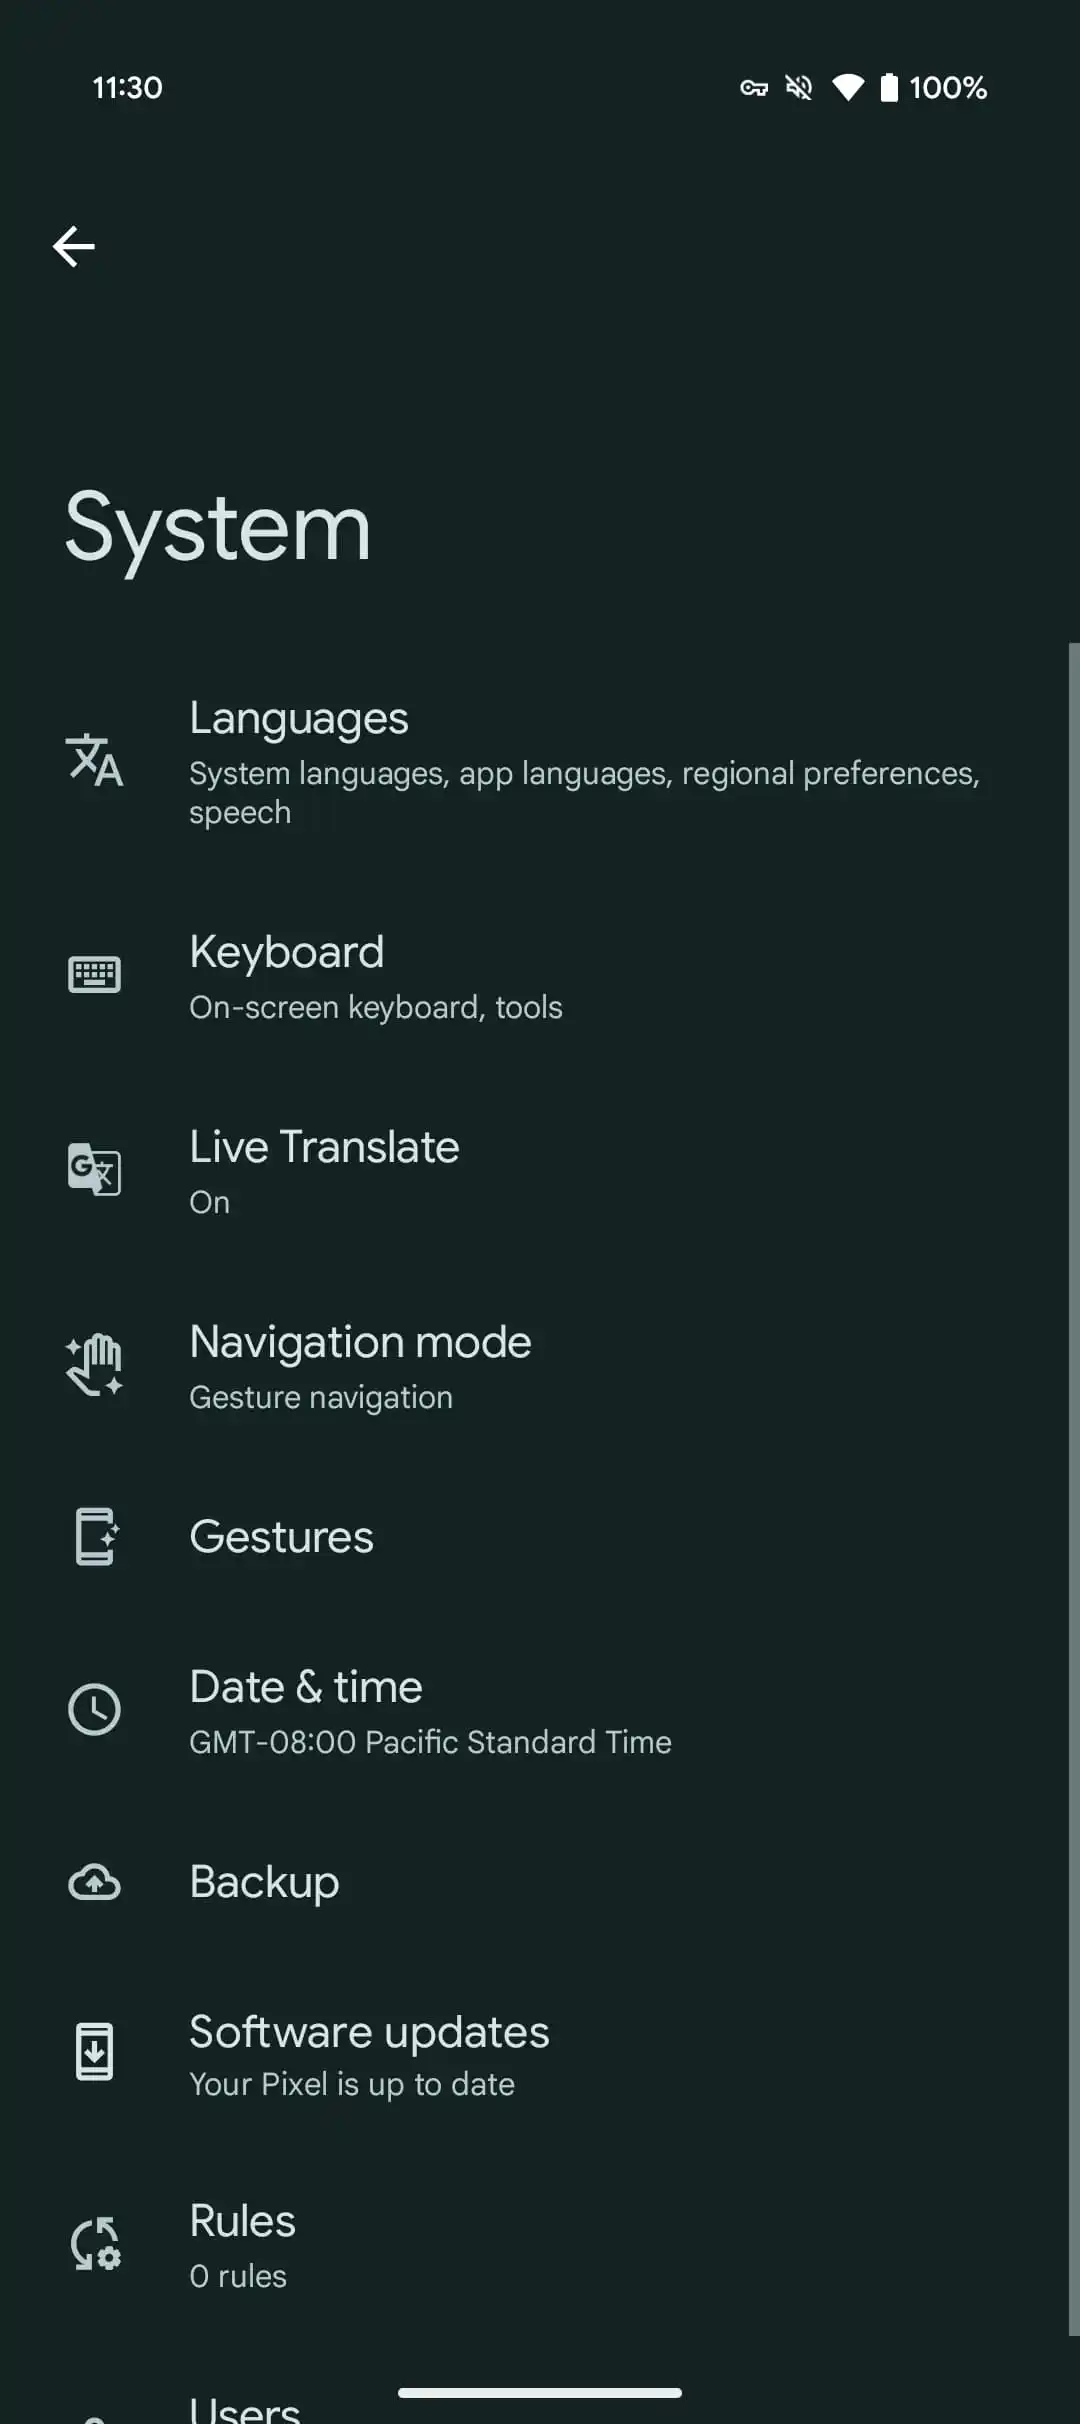This screenshot has height=2424, width=1080.
Task: Tap the Software updates download icon
Action: point(94,2052)
